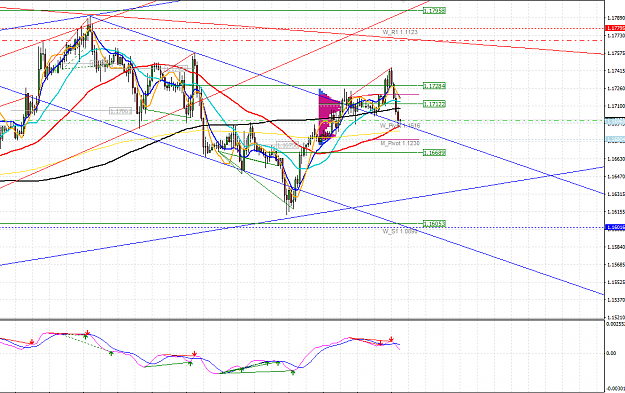Click the dark blue price tag on the price axis
Screen dimensions: 625x393
click(615, 227)
